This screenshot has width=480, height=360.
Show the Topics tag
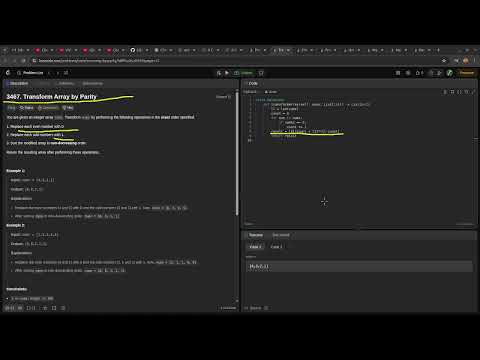pos(27,108)
